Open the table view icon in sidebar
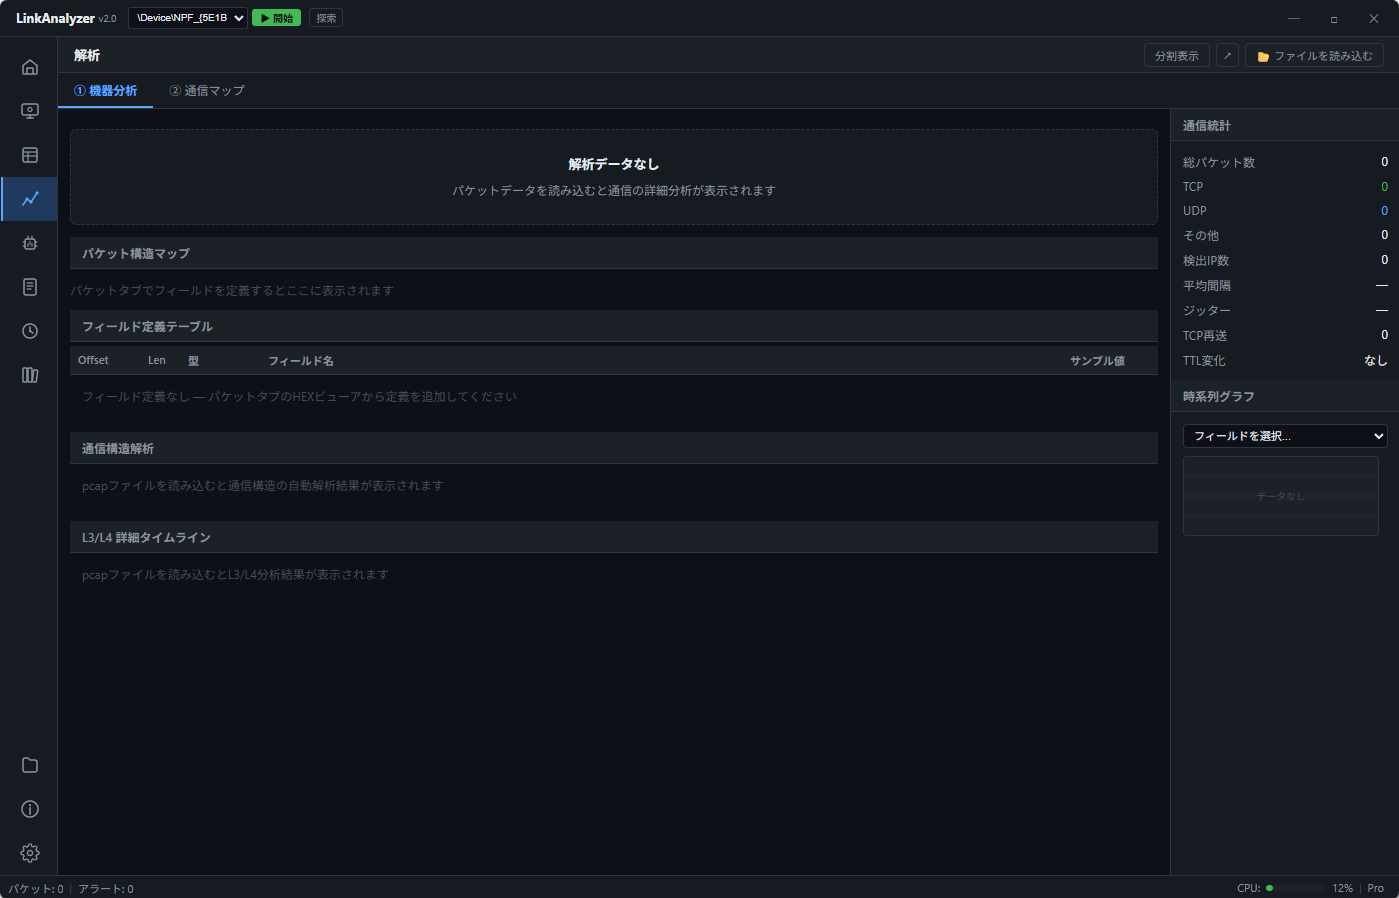The width and height of the screenshot is (1399, 898). point(30,155)
